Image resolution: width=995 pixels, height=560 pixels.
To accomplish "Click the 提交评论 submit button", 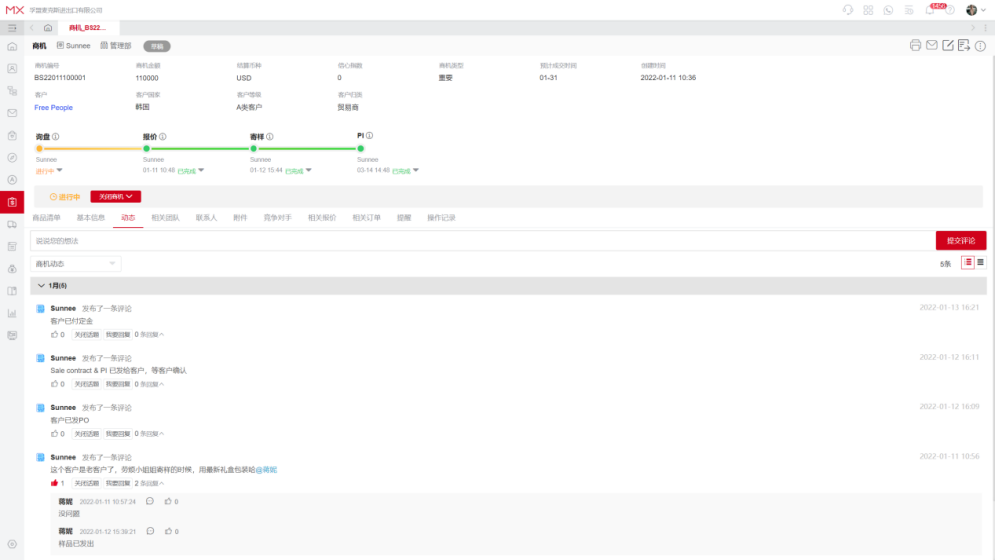I will point(960,240).
